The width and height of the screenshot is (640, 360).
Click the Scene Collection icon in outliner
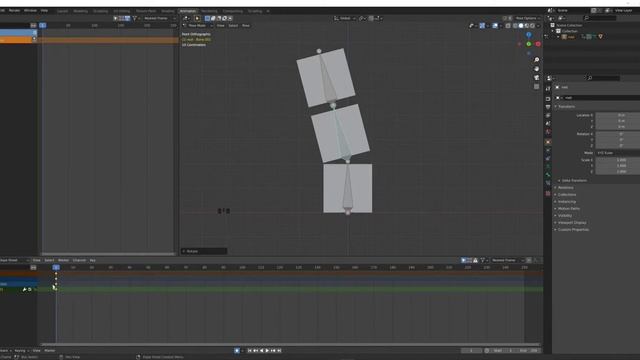(553, 25)
